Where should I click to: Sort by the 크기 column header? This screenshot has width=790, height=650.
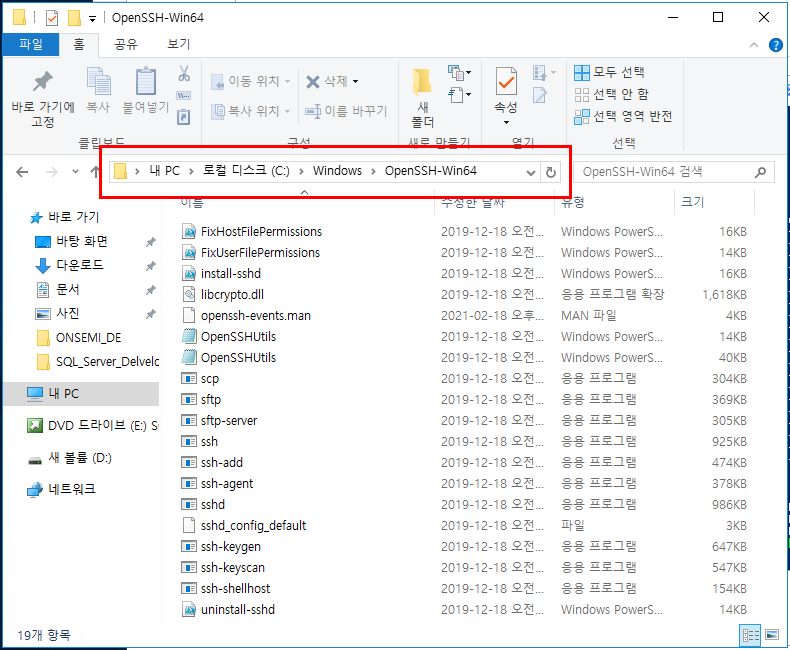point(692,203)
